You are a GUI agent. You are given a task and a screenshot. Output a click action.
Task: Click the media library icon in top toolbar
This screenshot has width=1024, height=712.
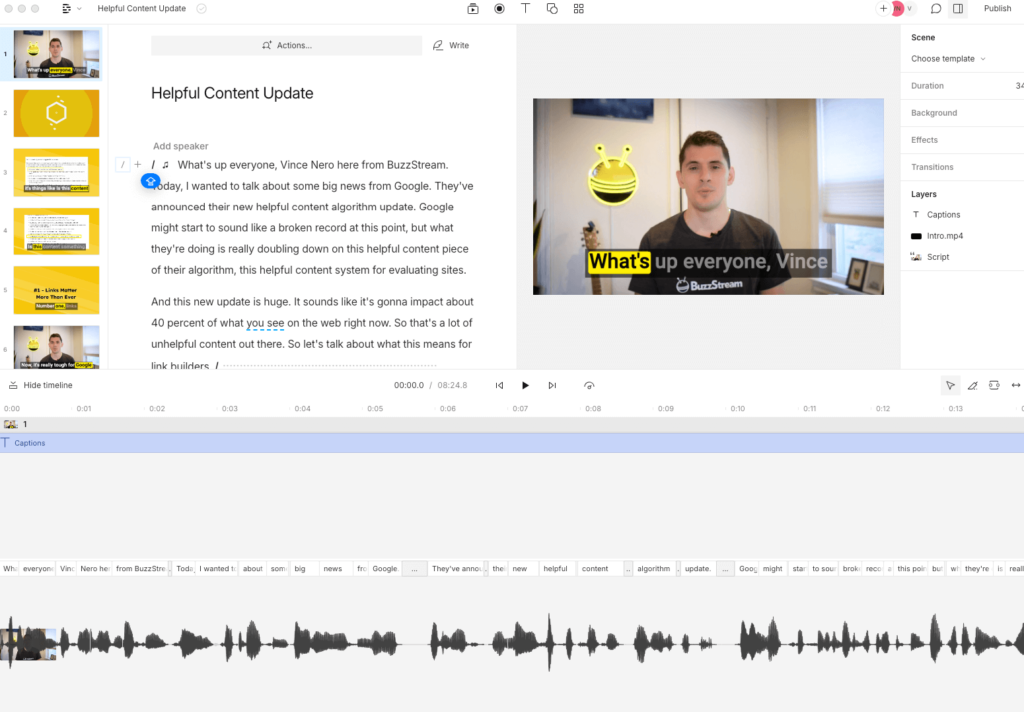point(473,9)
